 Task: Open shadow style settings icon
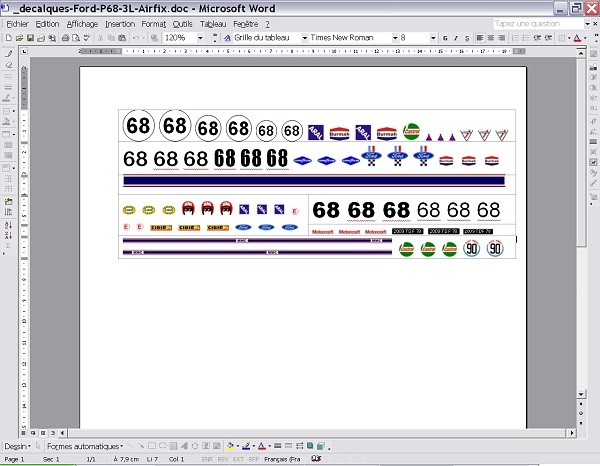pyautogui.click(x=310, y=446)
